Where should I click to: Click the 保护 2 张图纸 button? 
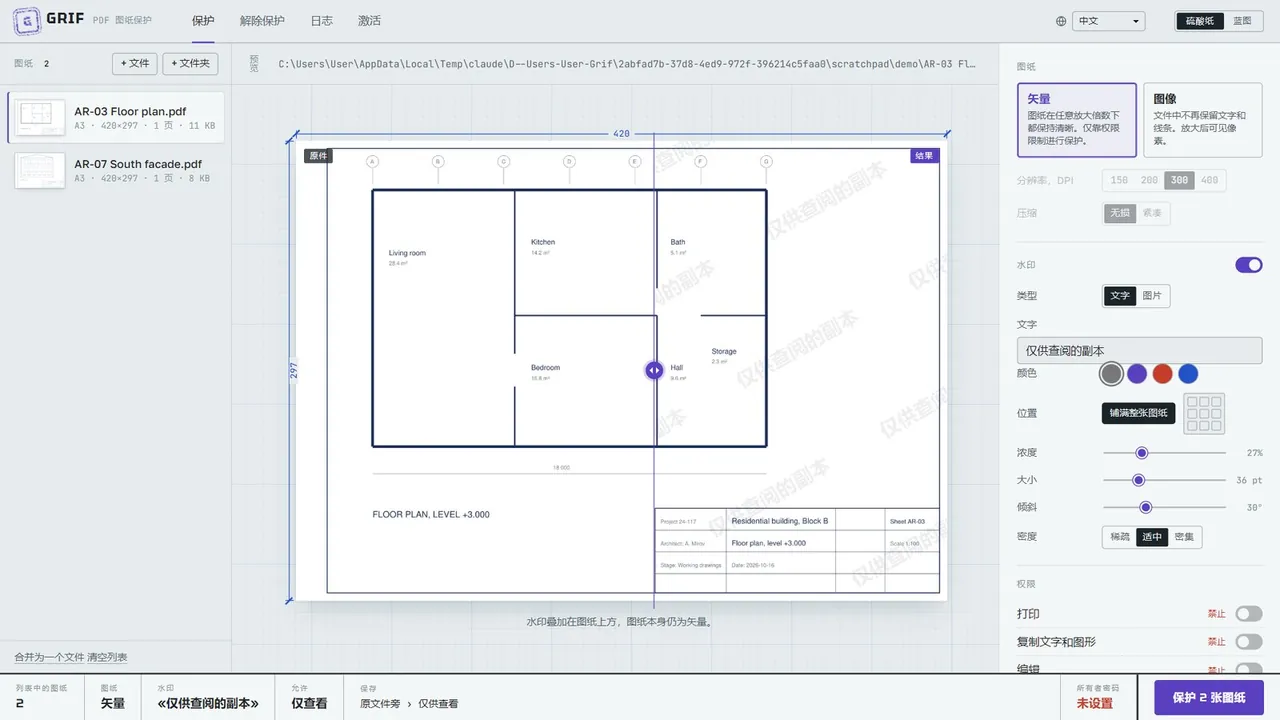[1209, 698]
